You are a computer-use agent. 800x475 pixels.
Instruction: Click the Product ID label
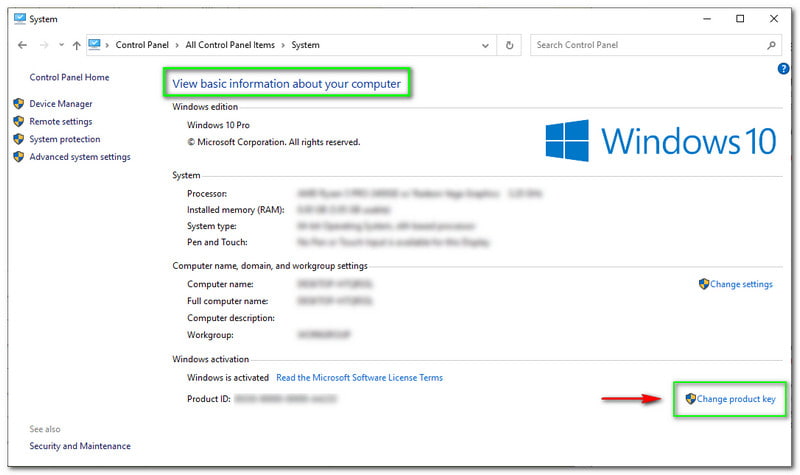pyautogui.click(x=209, y=399)
